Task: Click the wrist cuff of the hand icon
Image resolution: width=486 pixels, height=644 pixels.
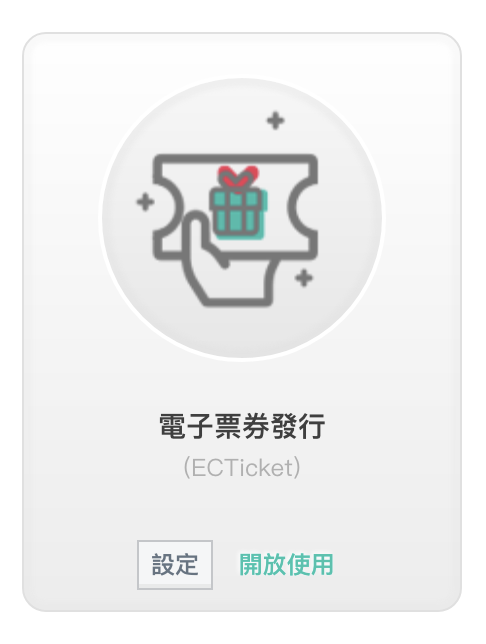Action: pyautogui.click(x=238, y=300)
